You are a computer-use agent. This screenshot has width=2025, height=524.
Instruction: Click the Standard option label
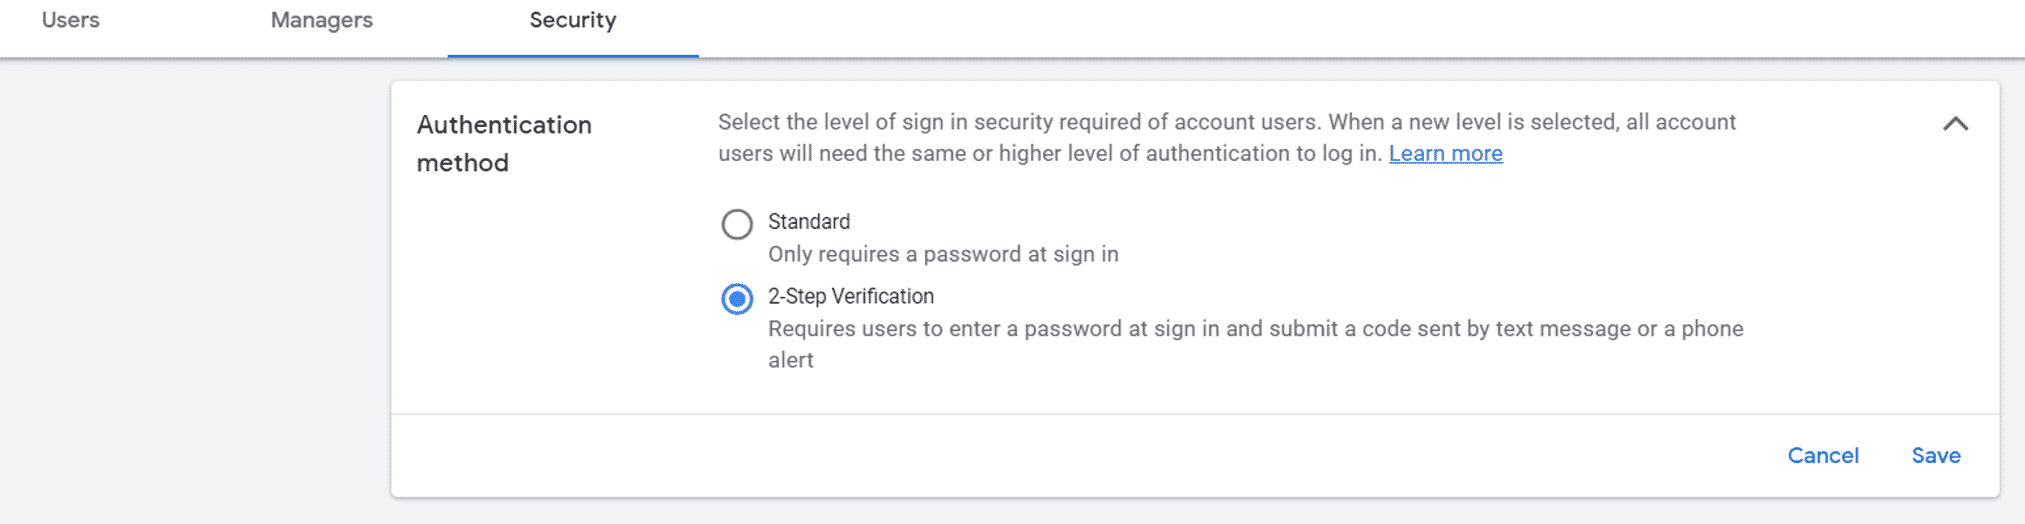pyautogui.click(x=809, y=222)
